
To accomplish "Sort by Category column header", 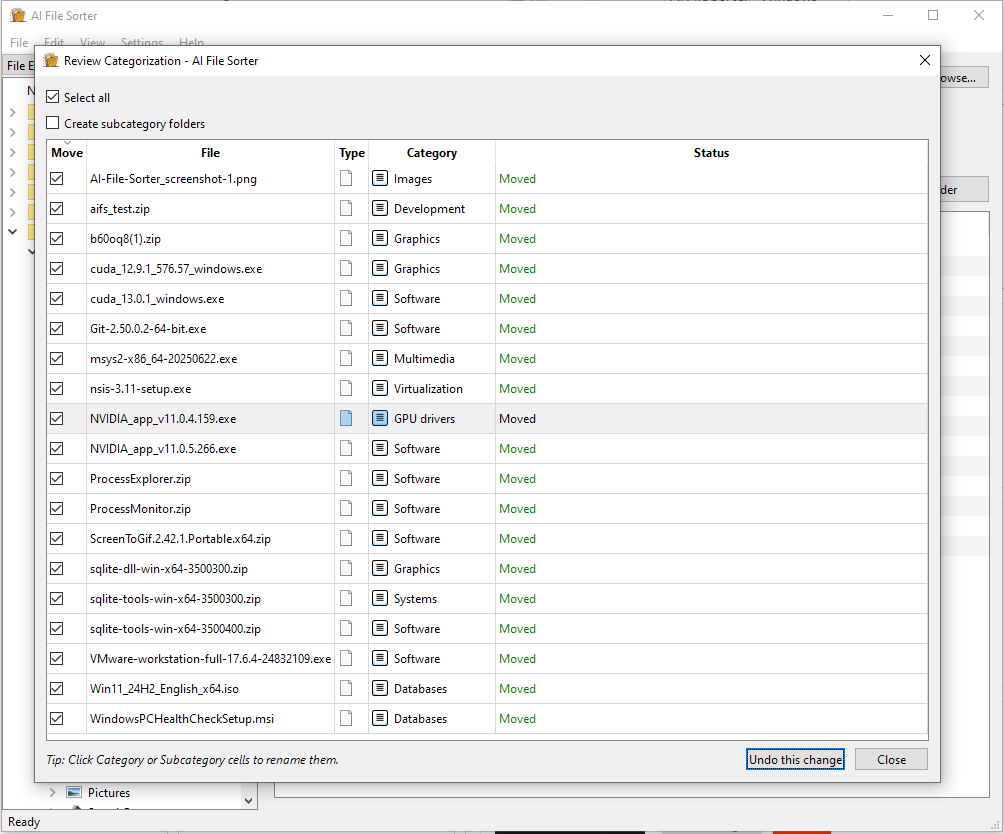I will pos(432,153).
